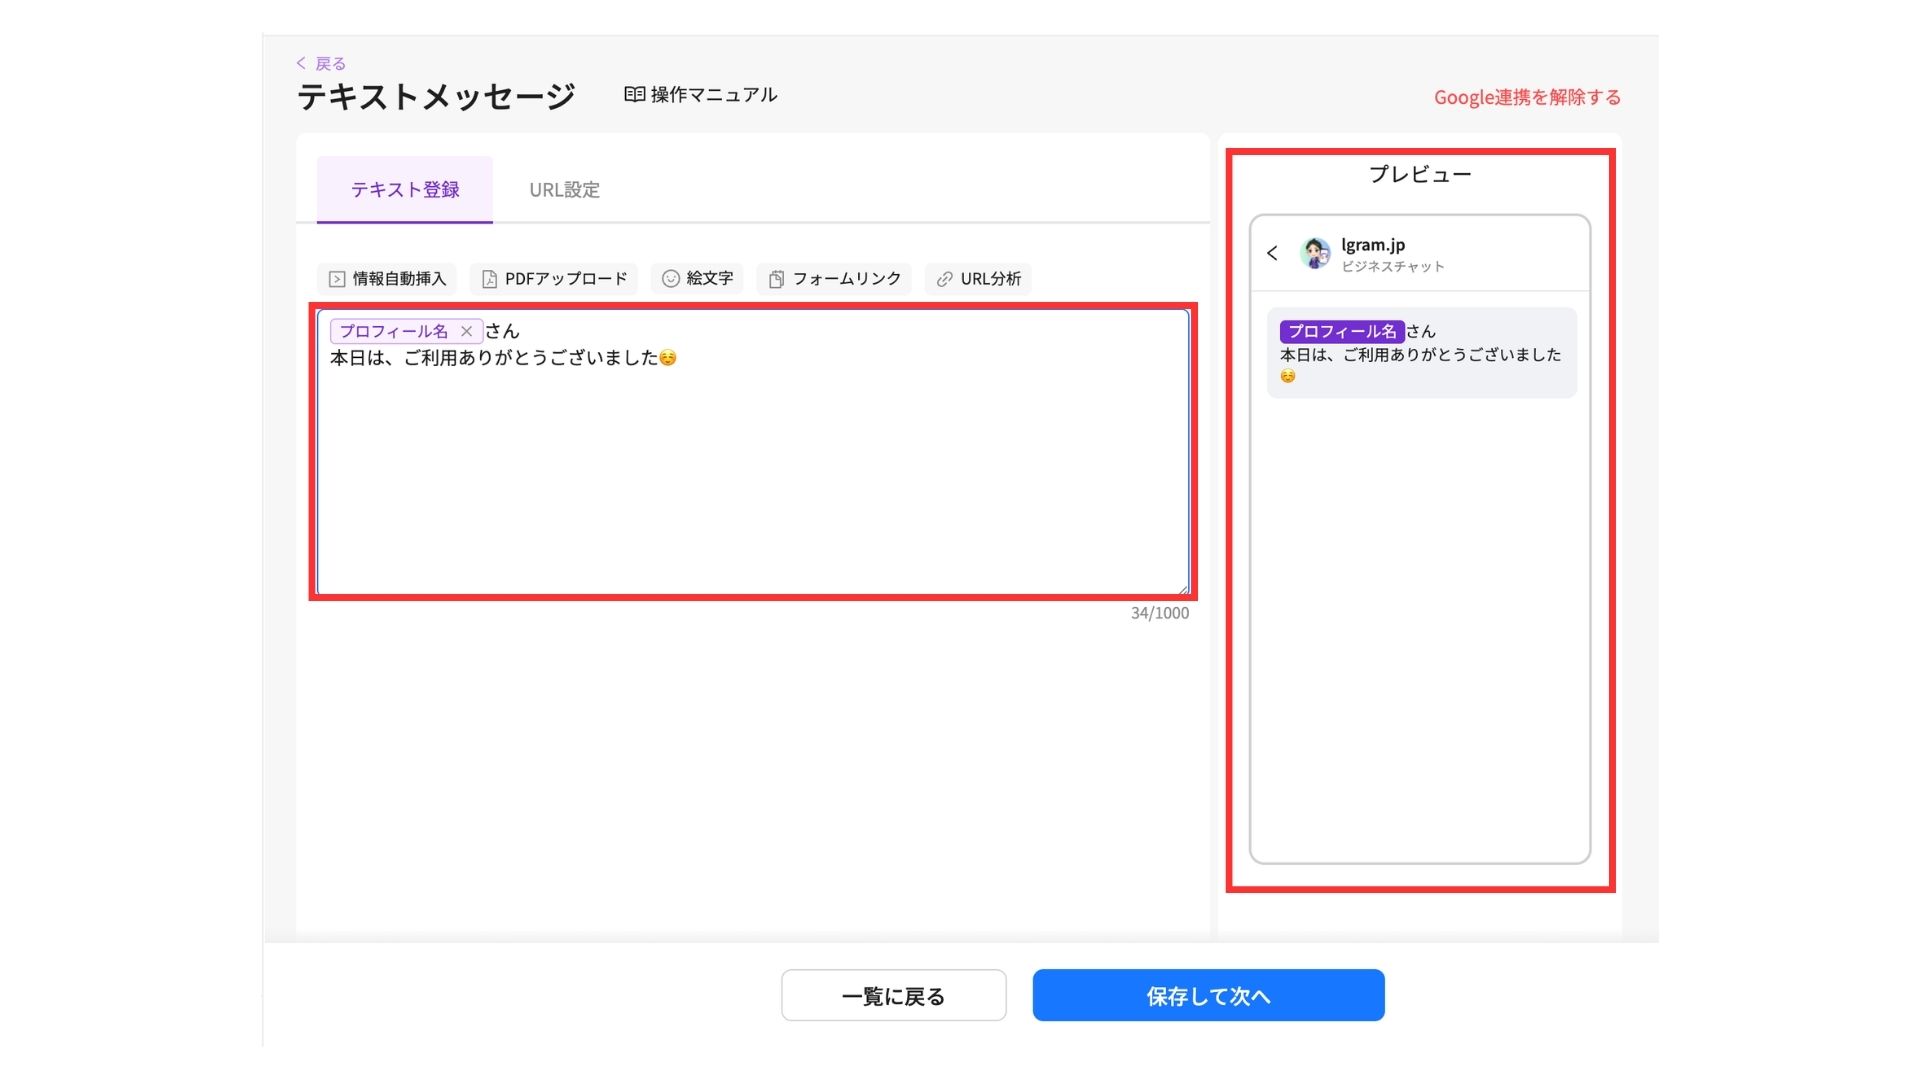This screenshot has width=1920, height=1080.
Task: Click the purple プロフィール名 badge in preview
Action: pyautogui.click(x=1341, y=331)
